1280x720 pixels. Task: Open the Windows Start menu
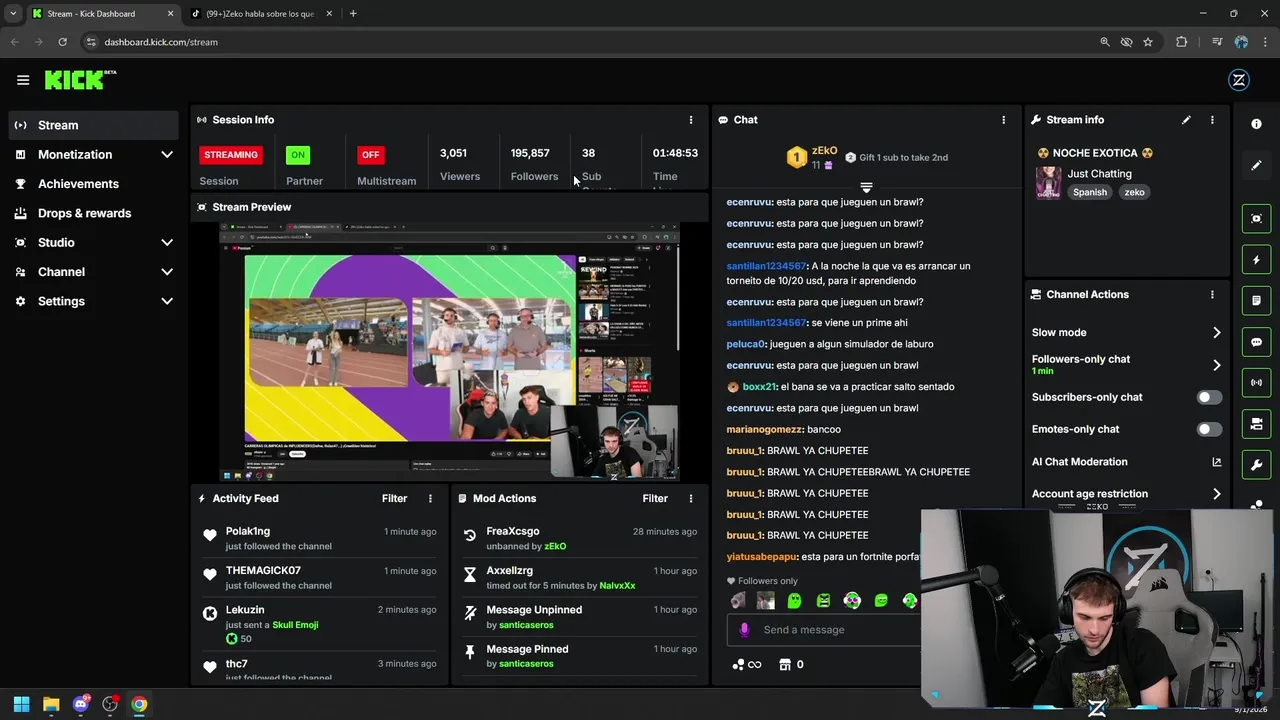pyautogui.click(x=22, y=704)
